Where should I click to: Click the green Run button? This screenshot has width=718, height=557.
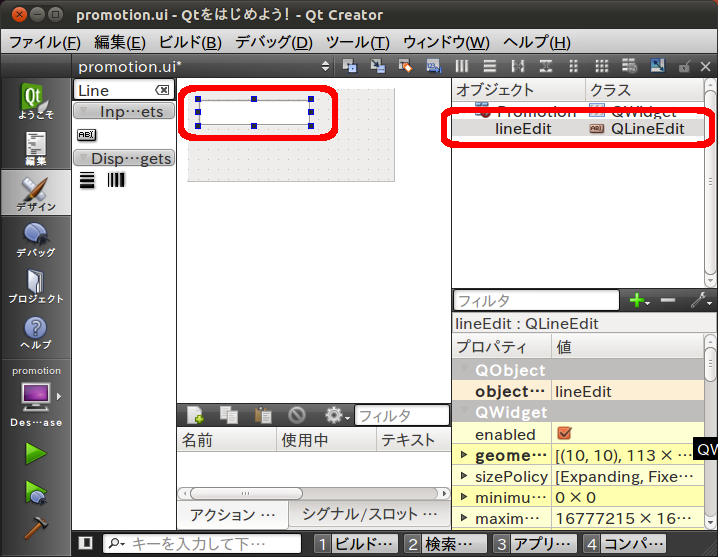click(x=36, y=453)
